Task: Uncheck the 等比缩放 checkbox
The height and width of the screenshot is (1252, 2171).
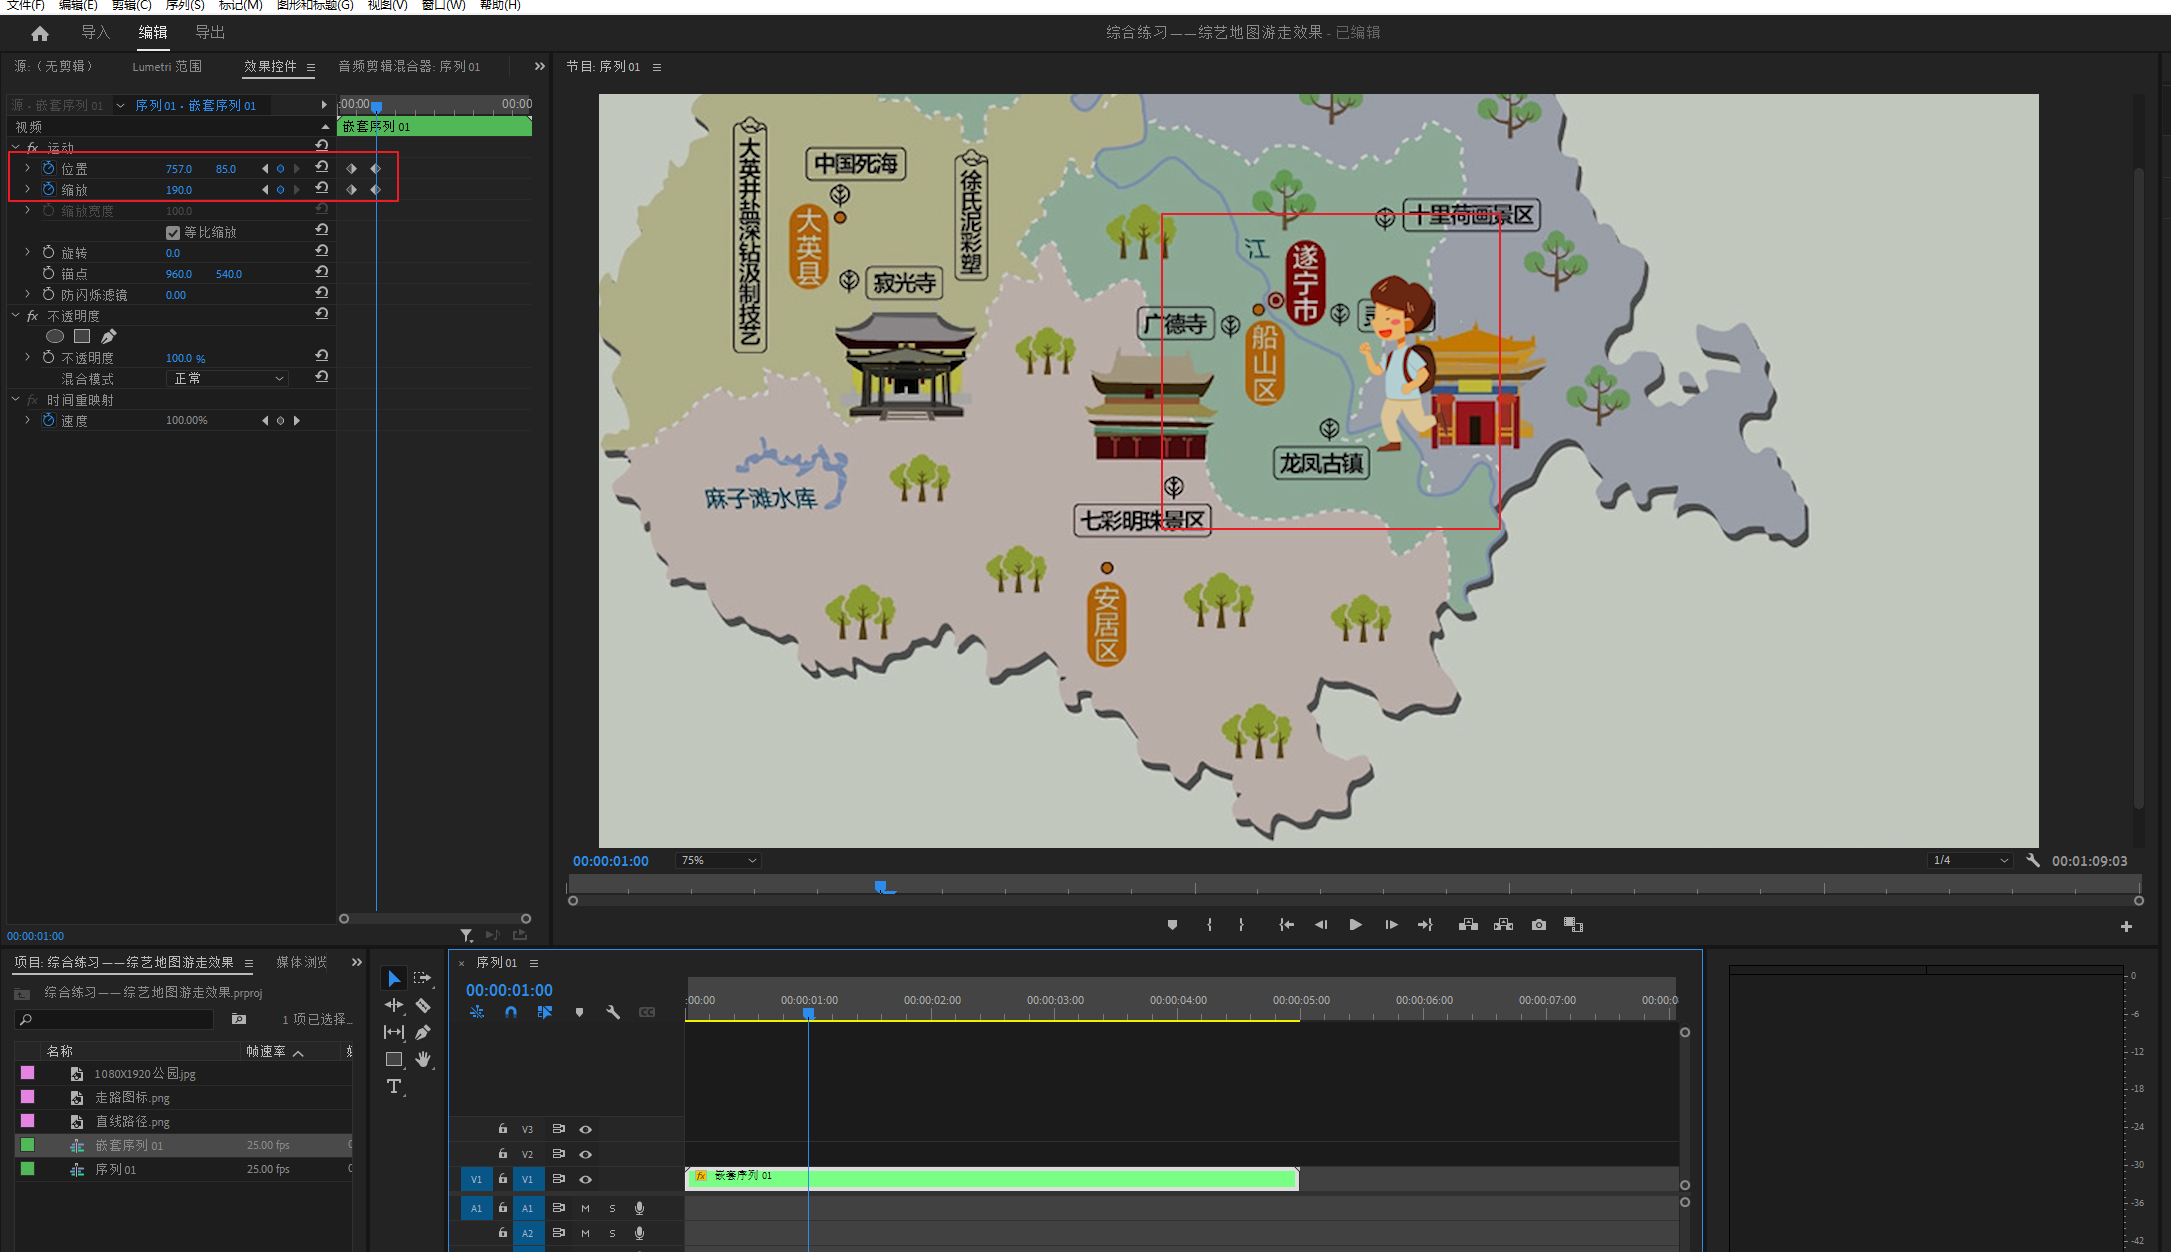Action: [173, 232]
